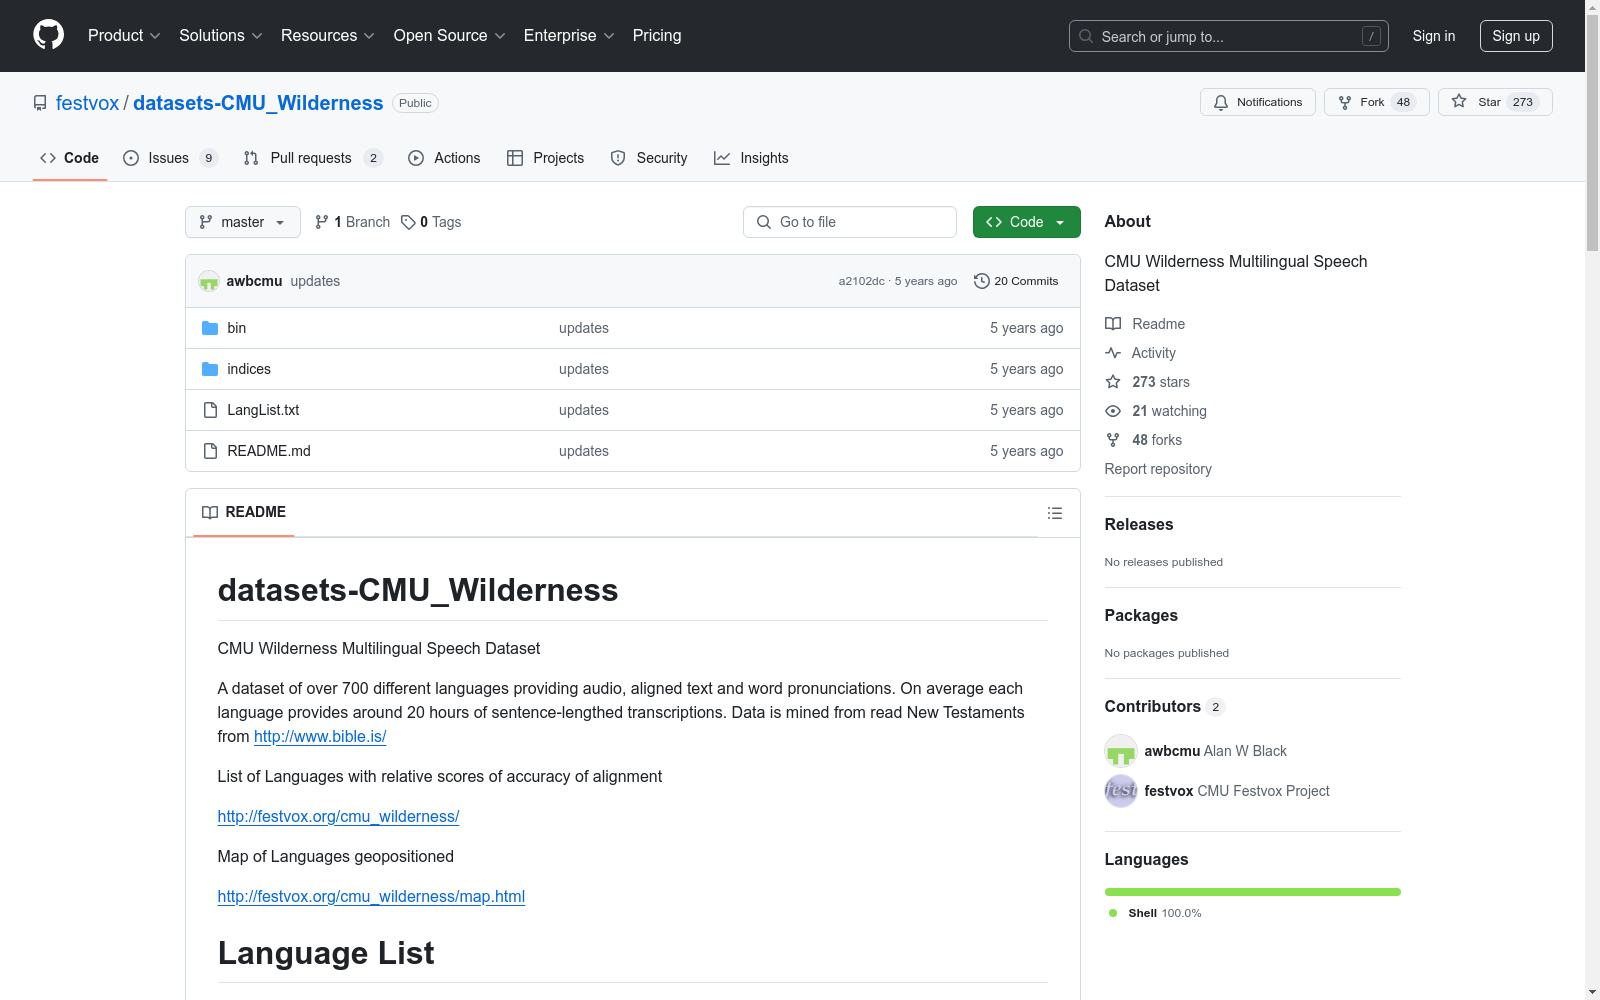View the 1 Branch list

coord(352,222)
